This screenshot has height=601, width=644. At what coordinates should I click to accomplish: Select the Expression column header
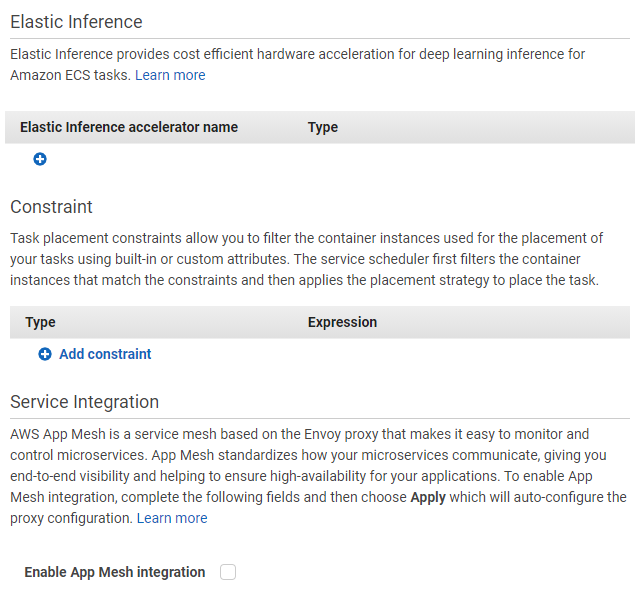(x=343, y=322)
